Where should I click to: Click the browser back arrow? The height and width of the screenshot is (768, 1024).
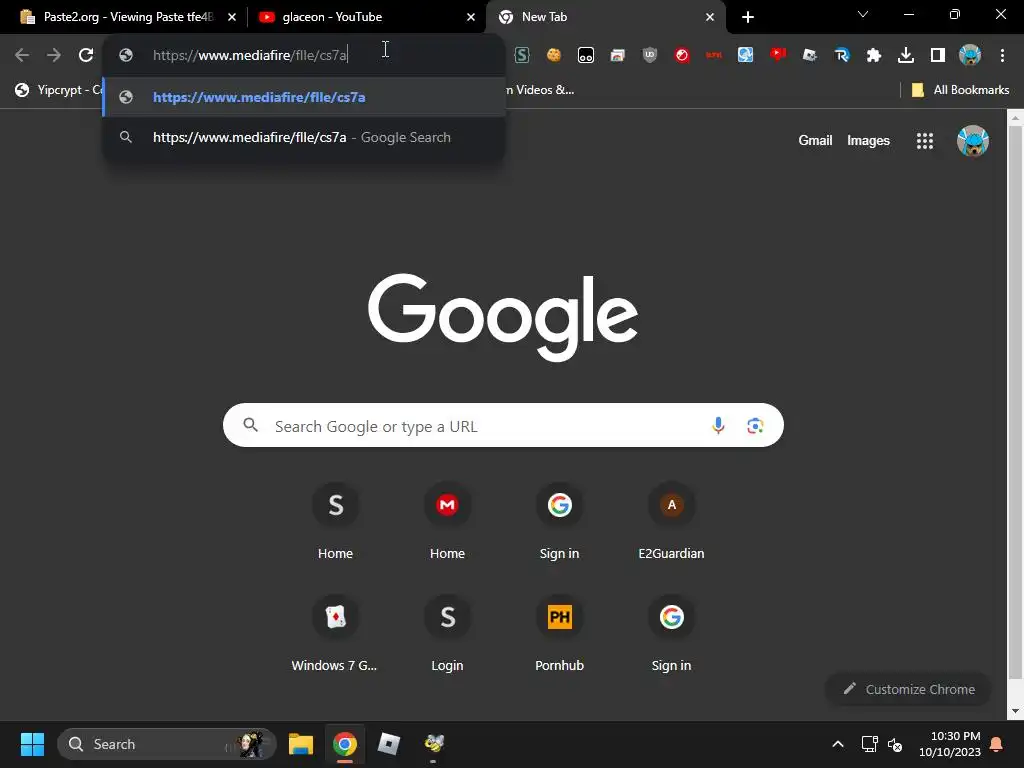click(22, 55)
